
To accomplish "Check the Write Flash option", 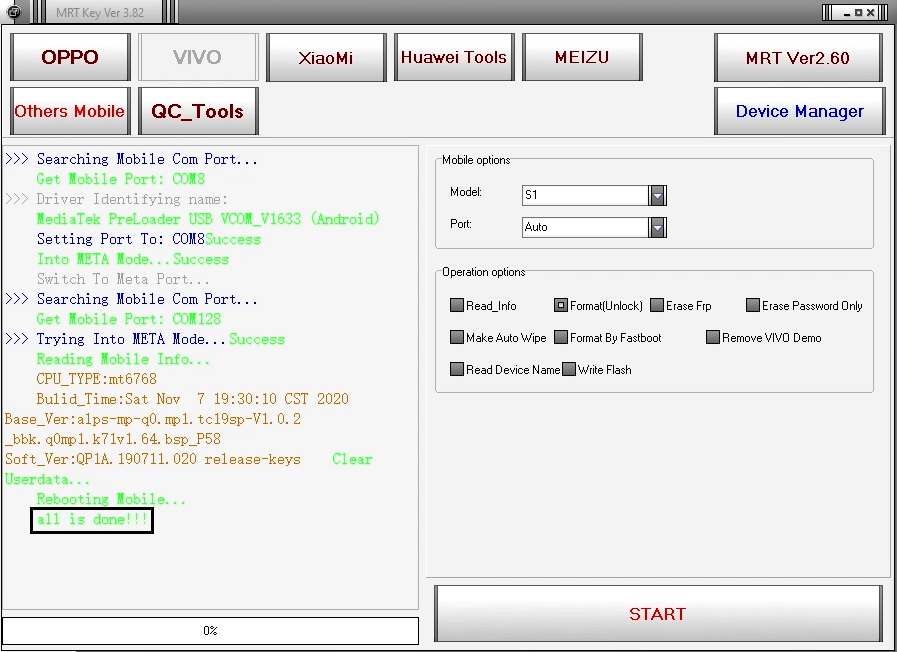I will pos(569,369).
